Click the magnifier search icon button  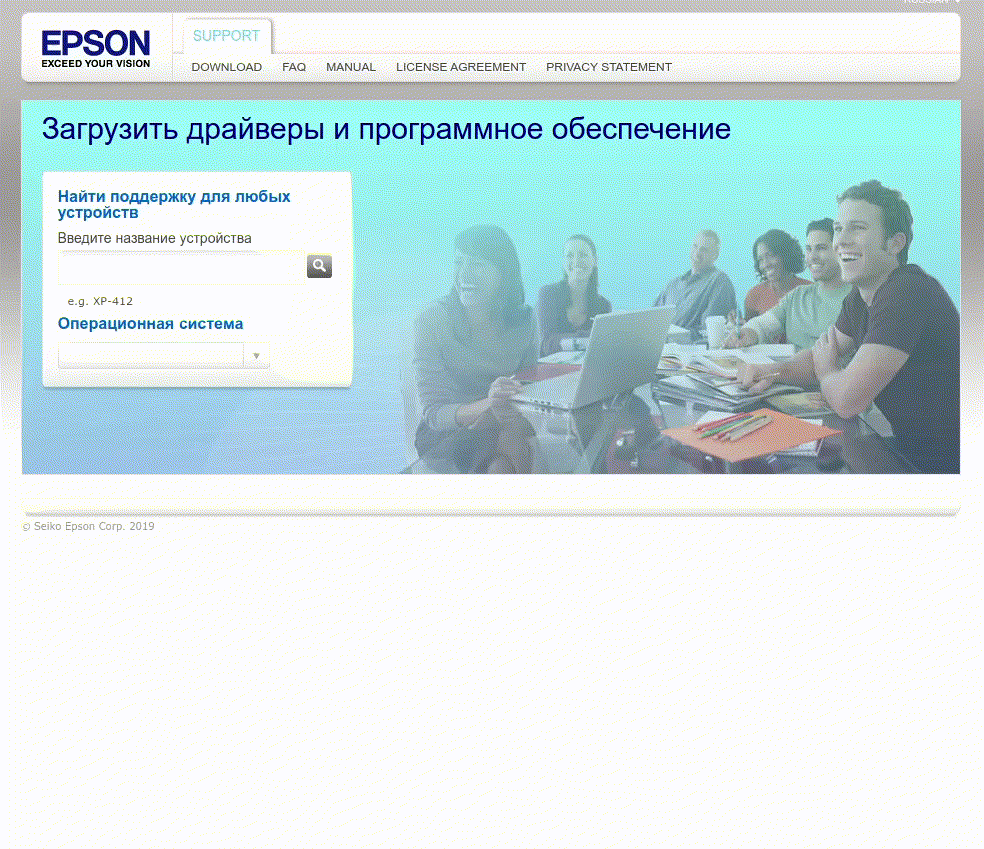click(319, 266)
